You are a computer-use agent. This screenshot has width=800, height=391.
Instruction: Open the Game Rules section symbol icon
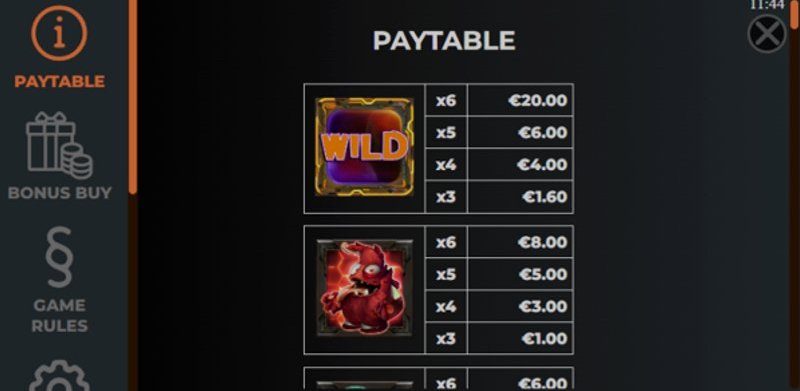(x=59, y=257)
